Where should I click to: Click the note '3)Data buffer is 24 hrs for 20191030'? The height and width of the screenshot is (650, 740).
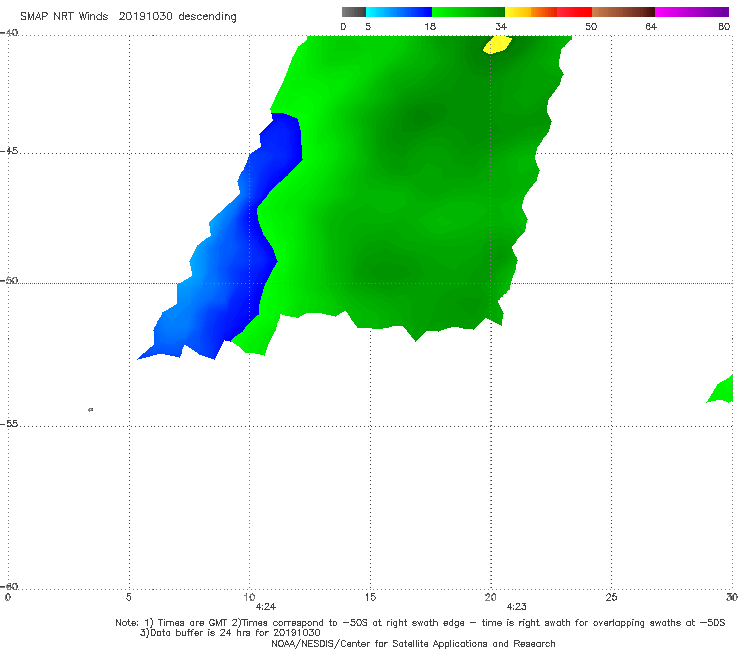click(x=230, y=633)
